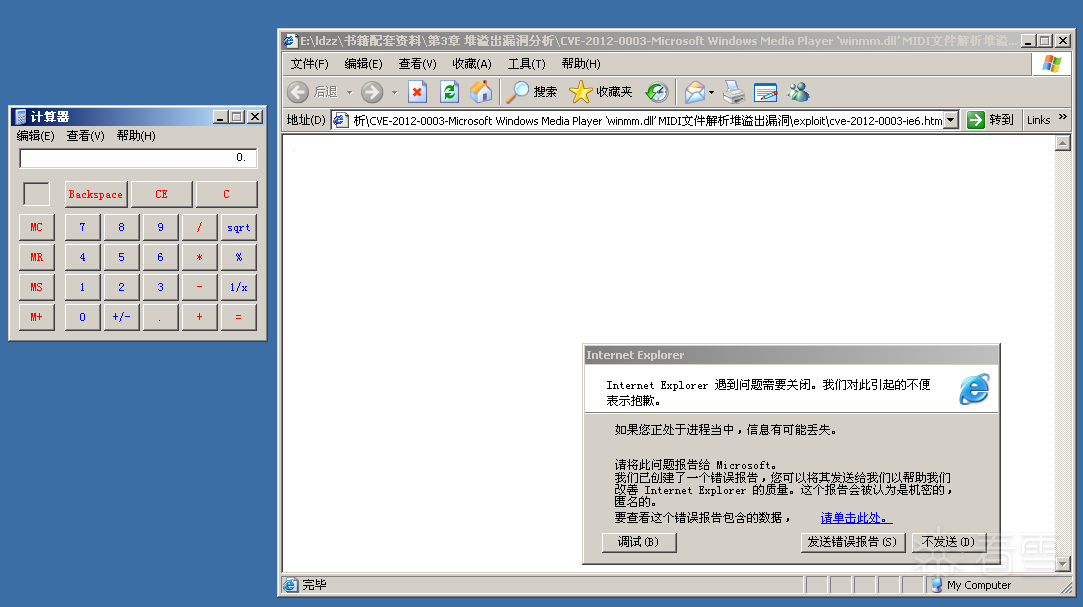Click the Windows flag logo in IE
The height and width of the screenshot is (607, 1083).
1051,64
